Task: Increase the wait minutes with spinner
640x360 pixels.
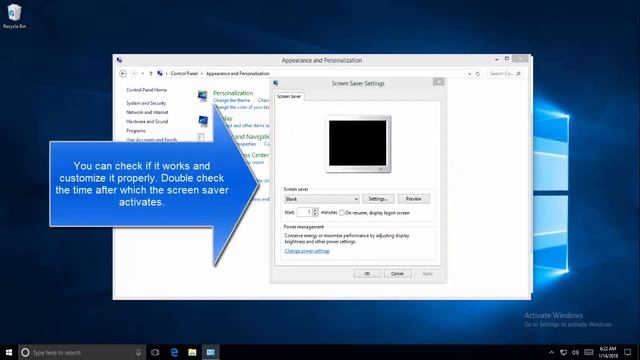Action: (x=315, y=210)
